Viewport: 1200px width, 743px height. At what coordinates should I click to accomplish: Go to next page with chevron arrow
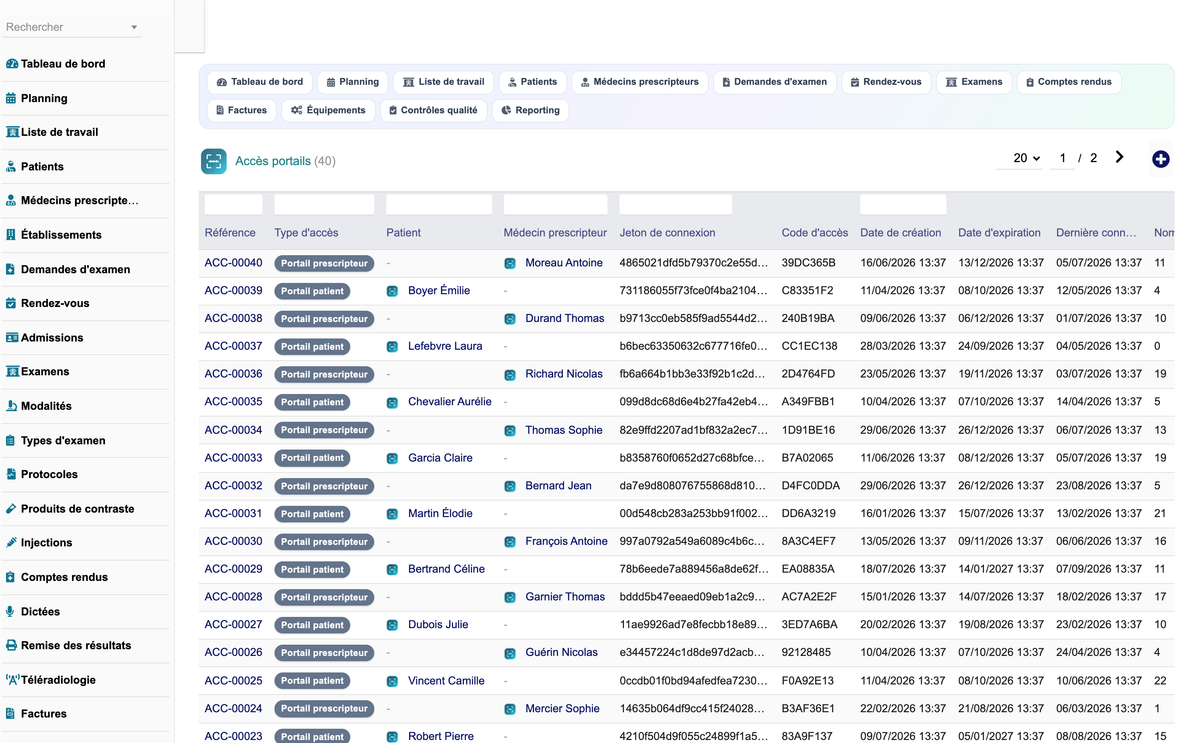[1119, 157]
